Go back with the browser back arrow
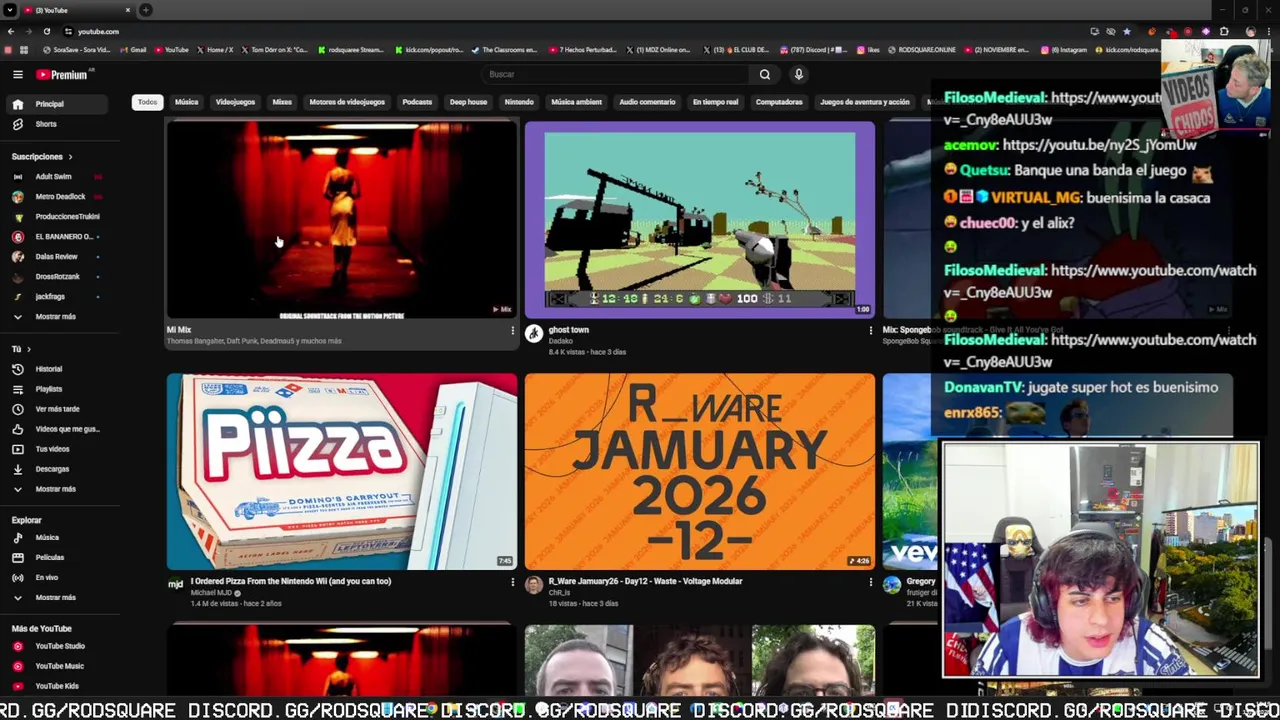 [x=9, y=31]
